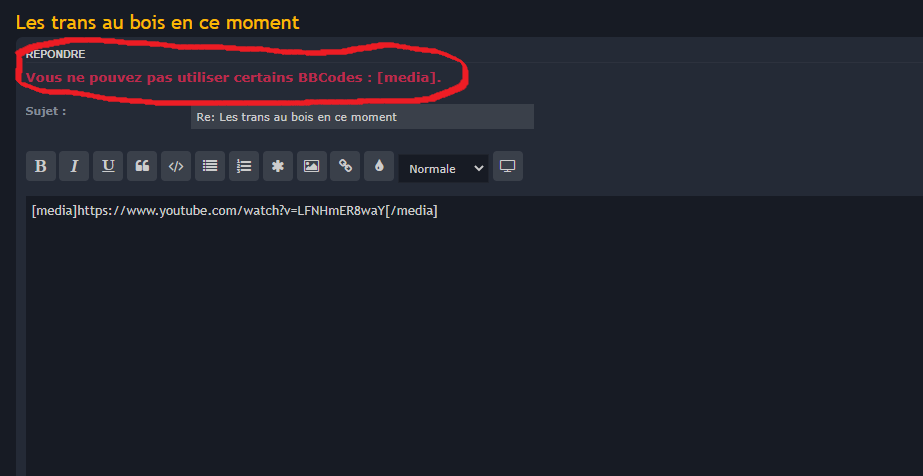The height and width of the screenshot is (476, 923).
Task: Insert an ordered numbered list
Action: point(244,166)
